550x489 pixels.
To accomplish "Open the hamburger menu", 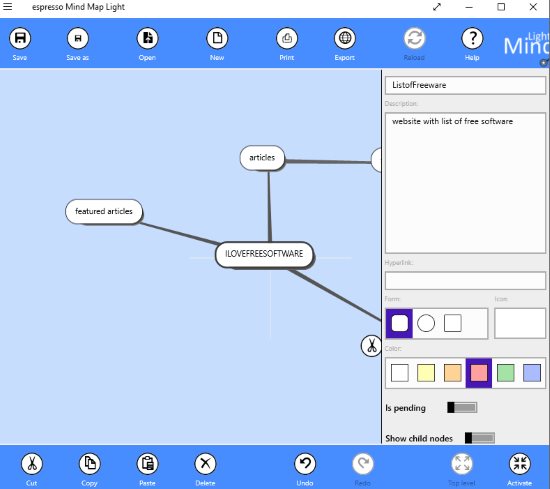I will 8,7.
